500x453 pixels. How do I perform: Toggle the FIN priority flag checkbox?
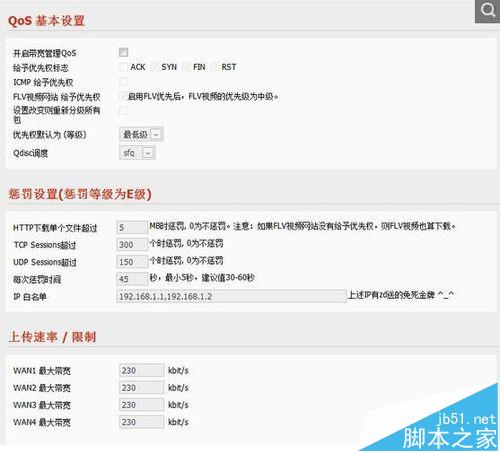[x=186, y=67]
